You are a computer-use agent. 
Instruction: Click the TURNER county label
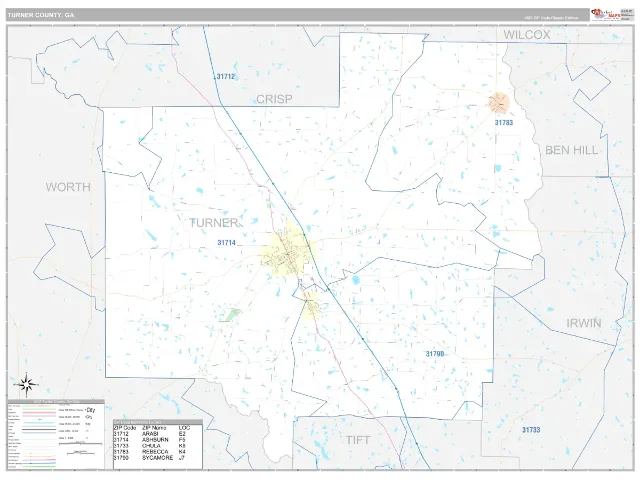(x=213, y=222)
